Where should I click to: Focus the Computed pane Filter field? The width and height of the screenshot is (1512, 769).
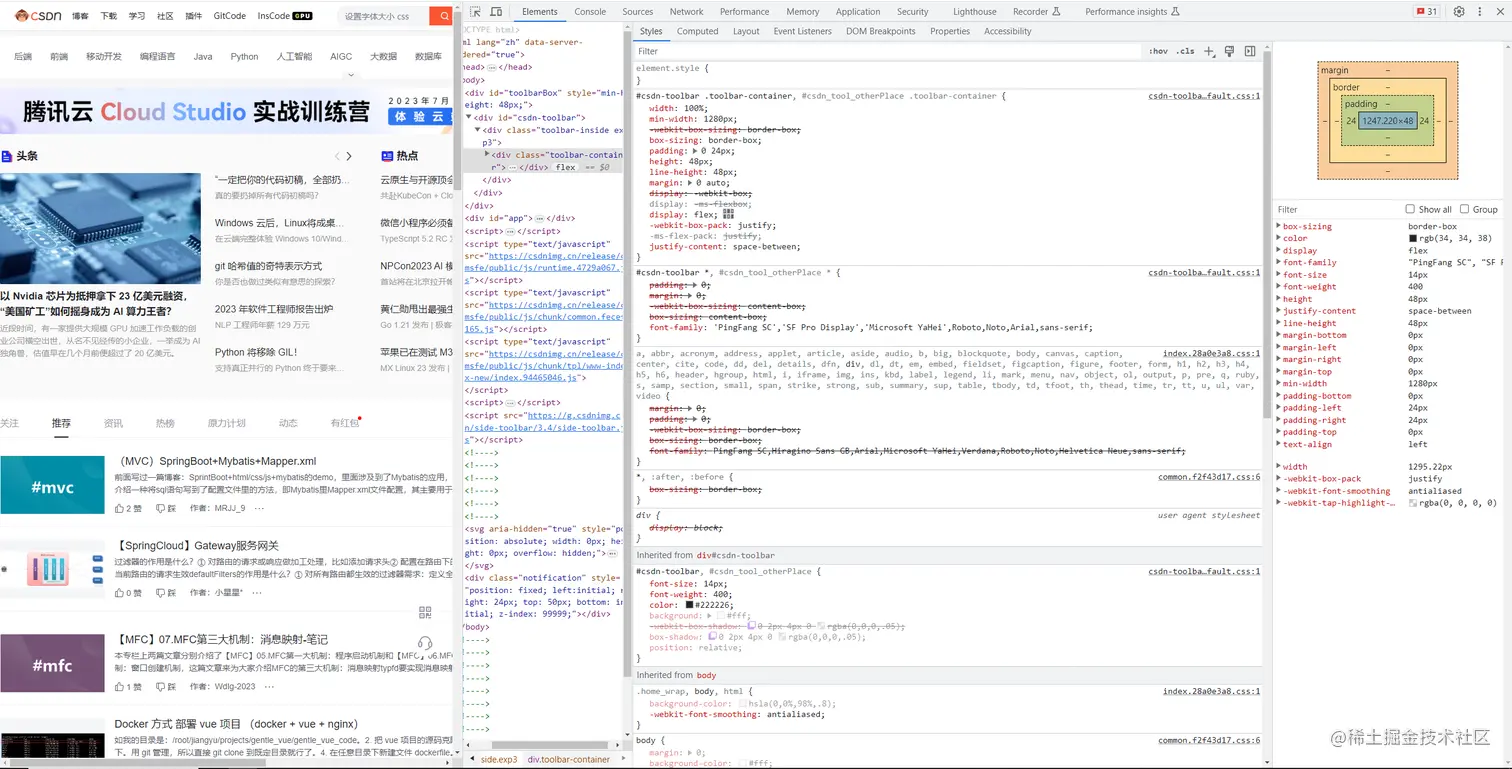coord(1336,209)
